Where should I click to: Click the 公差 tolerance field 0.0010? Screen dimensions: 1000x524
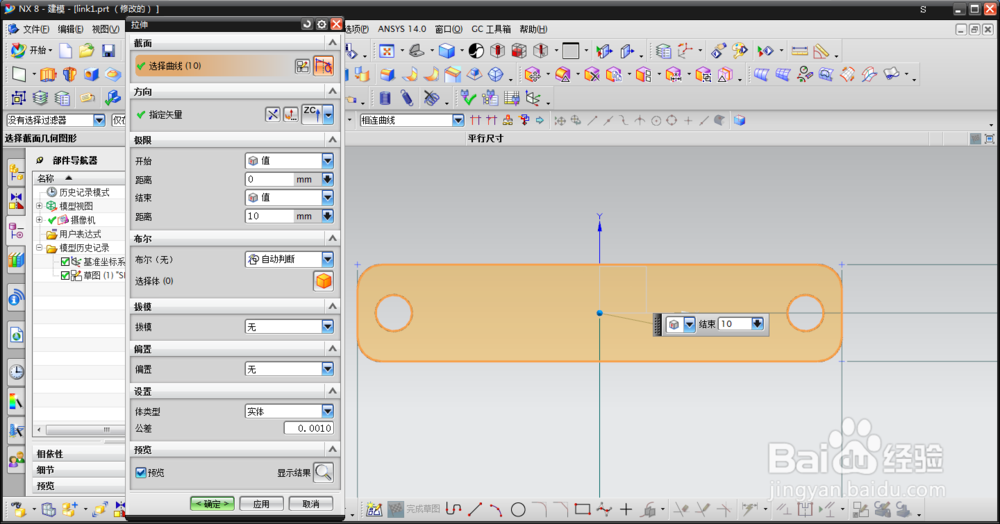tap(309, 428)
